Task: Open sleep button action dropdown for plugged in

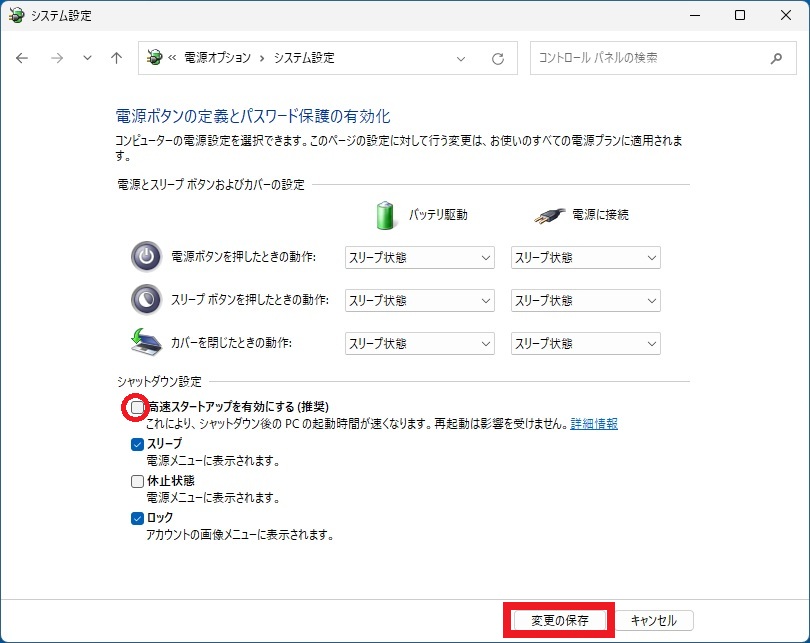Action: pyautogui.click(x=586, y=300)
